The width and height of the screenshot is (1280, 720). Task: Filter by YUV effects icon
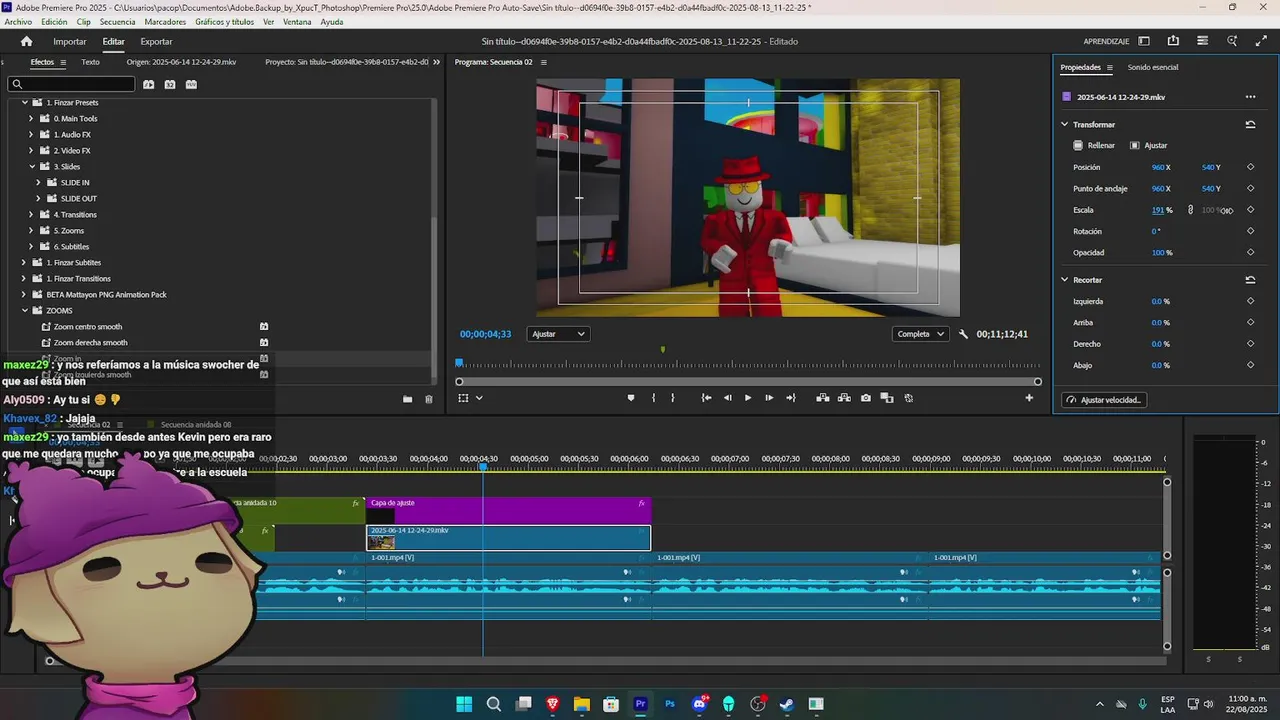pyautogui.click(x=191, y=84)
